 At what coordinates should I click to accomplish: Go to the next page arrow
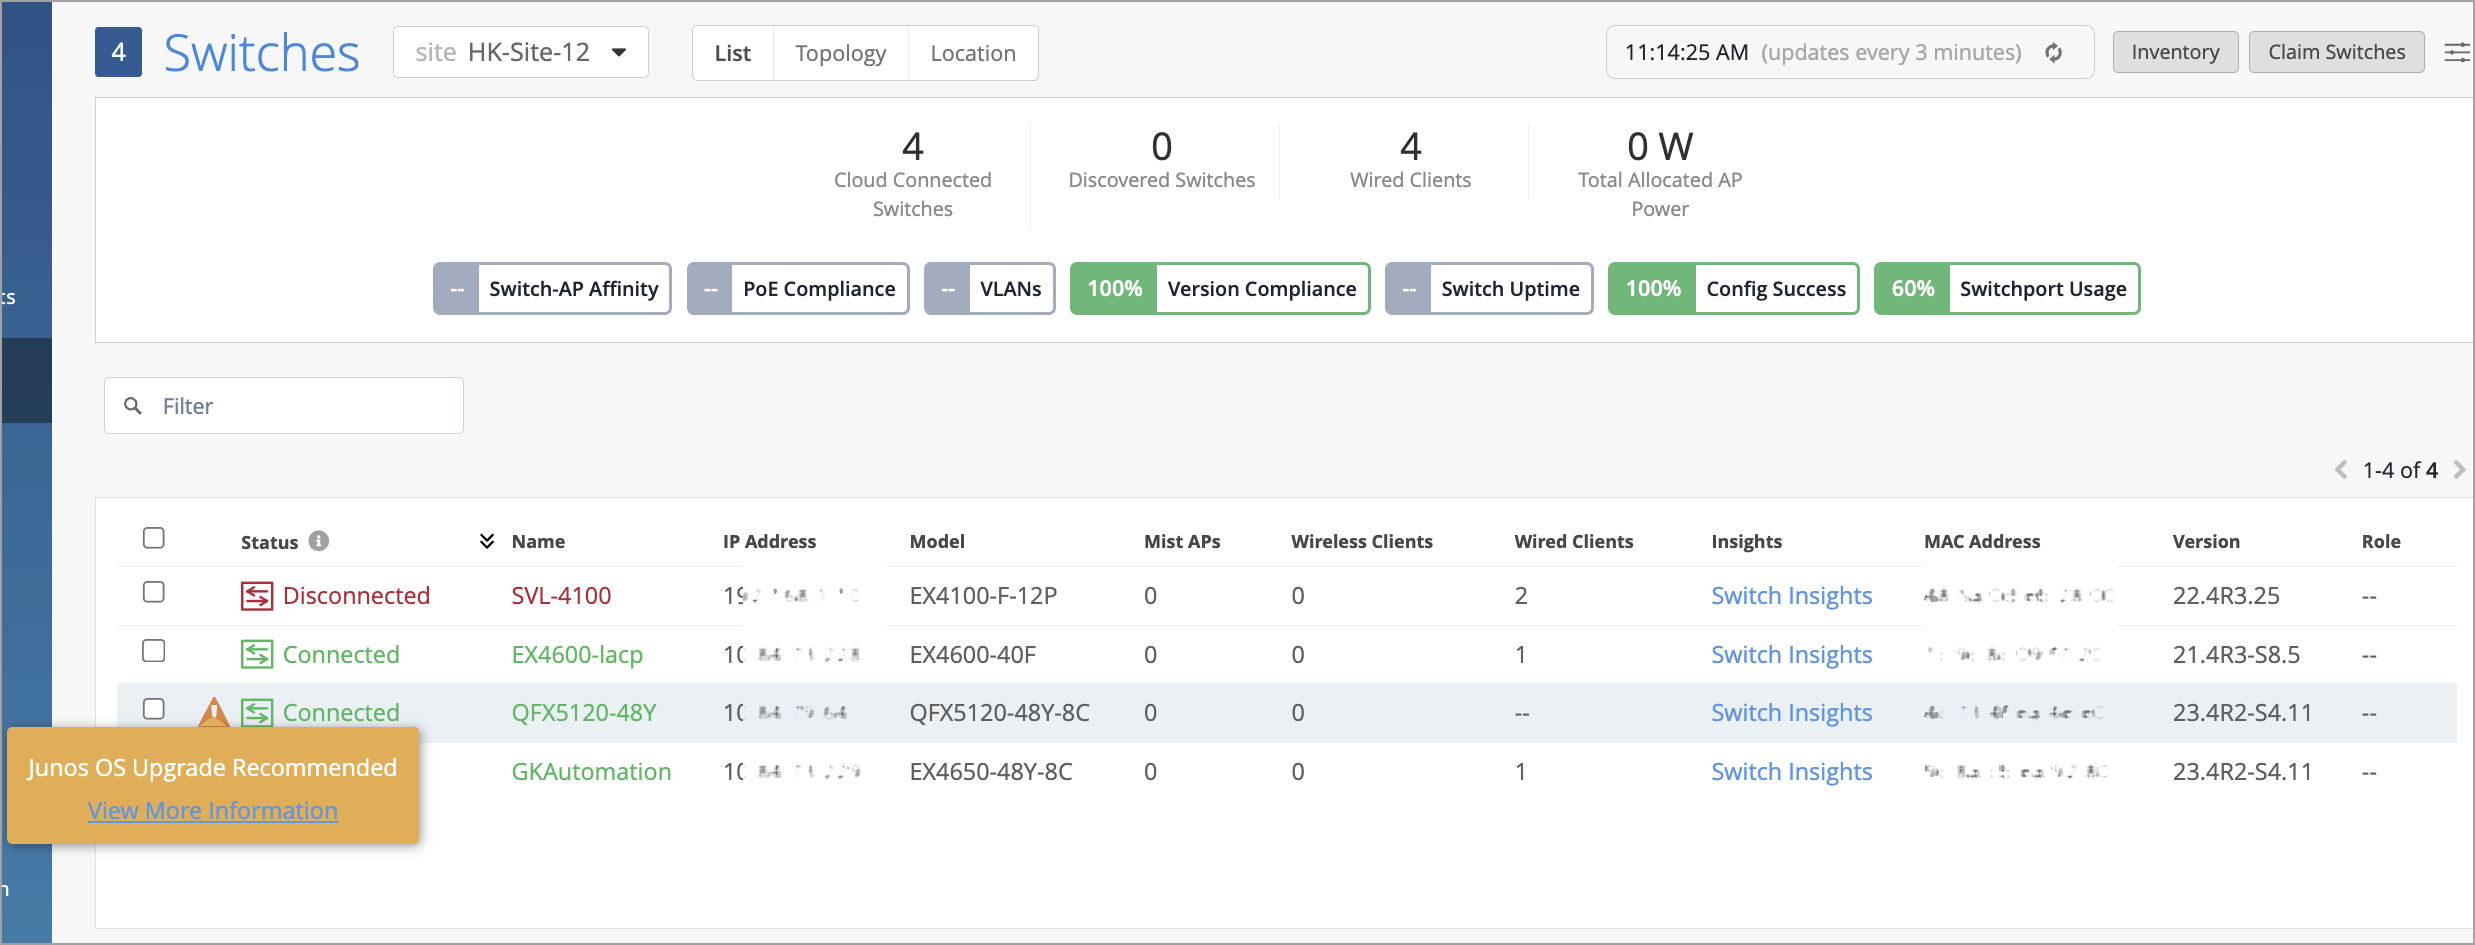(x=2459, y=470)
